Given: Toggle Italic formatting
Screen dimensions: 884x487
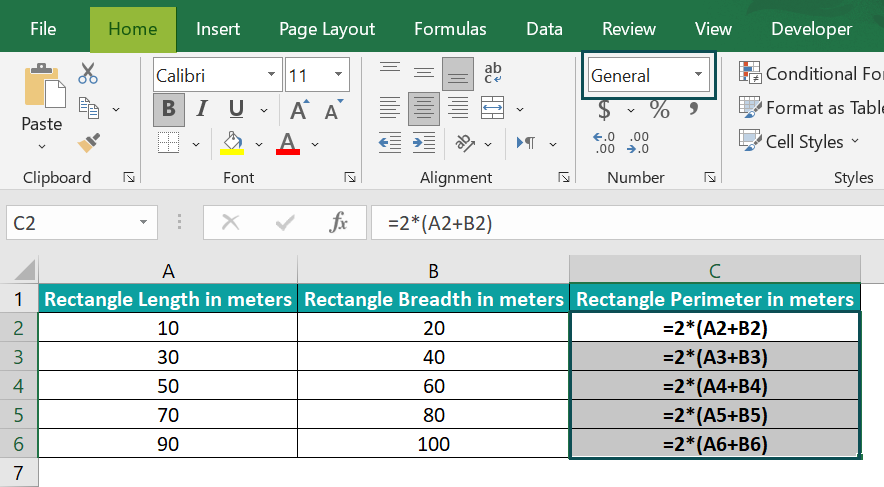Looking at the screenshot, I should (x=202, y=109).
